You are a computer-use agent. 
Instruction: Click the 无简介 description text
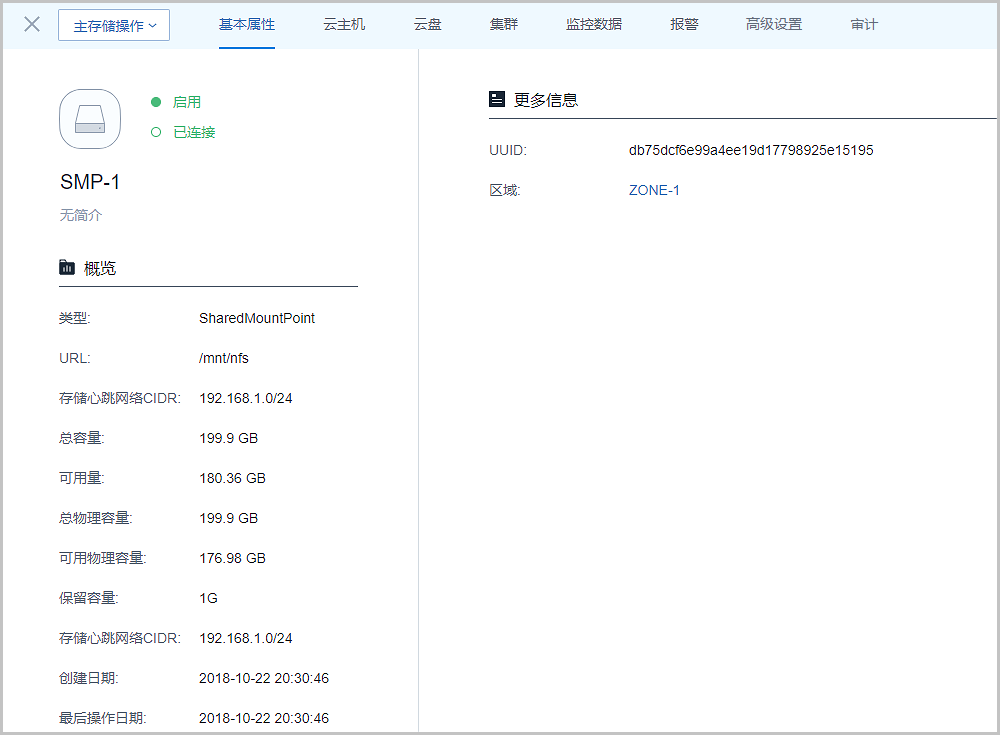pyautogui.click(x=80, y=215)
